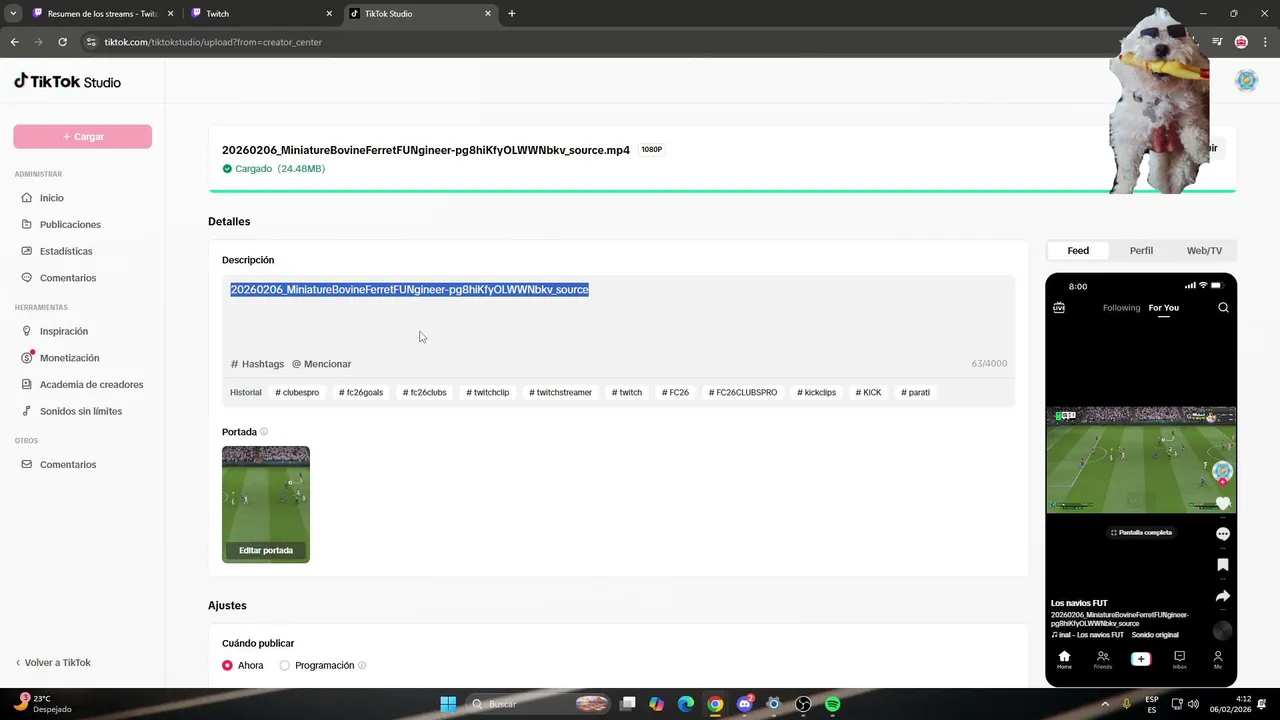Open the Chrome tab search dropdown
The image size is (1280, 720).
point(13,14)
